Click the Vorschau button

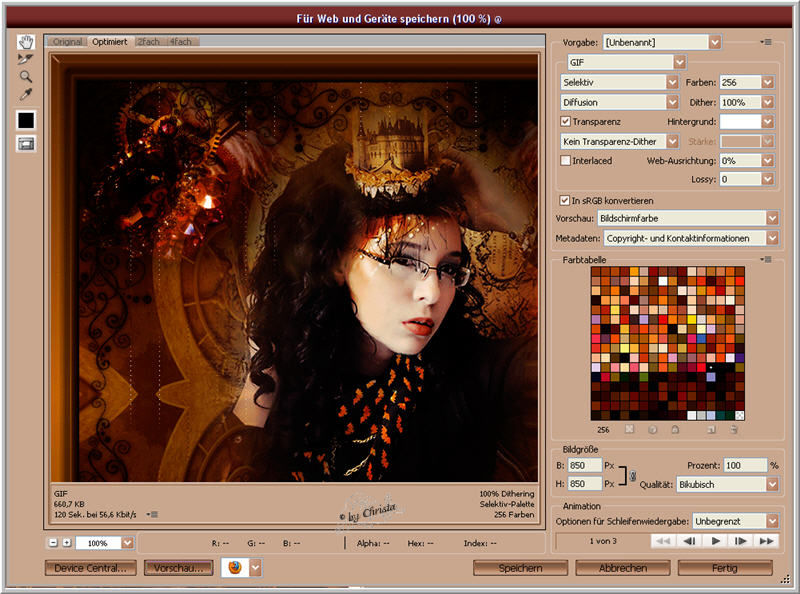pos(179,568)
